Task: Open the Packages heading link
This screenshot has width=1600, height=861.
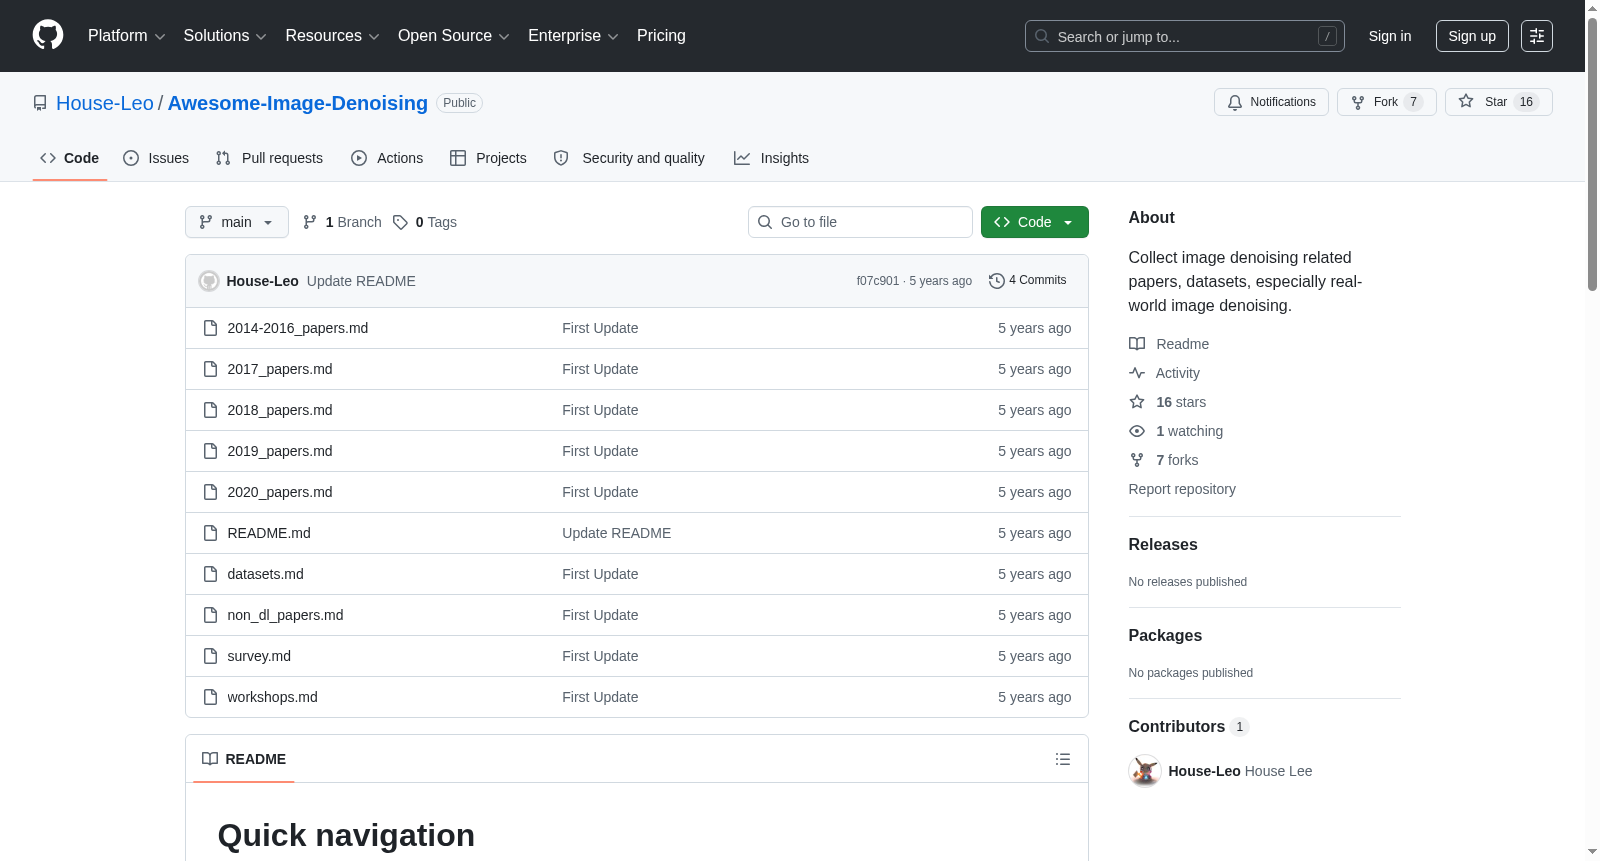Action: 1165,635
